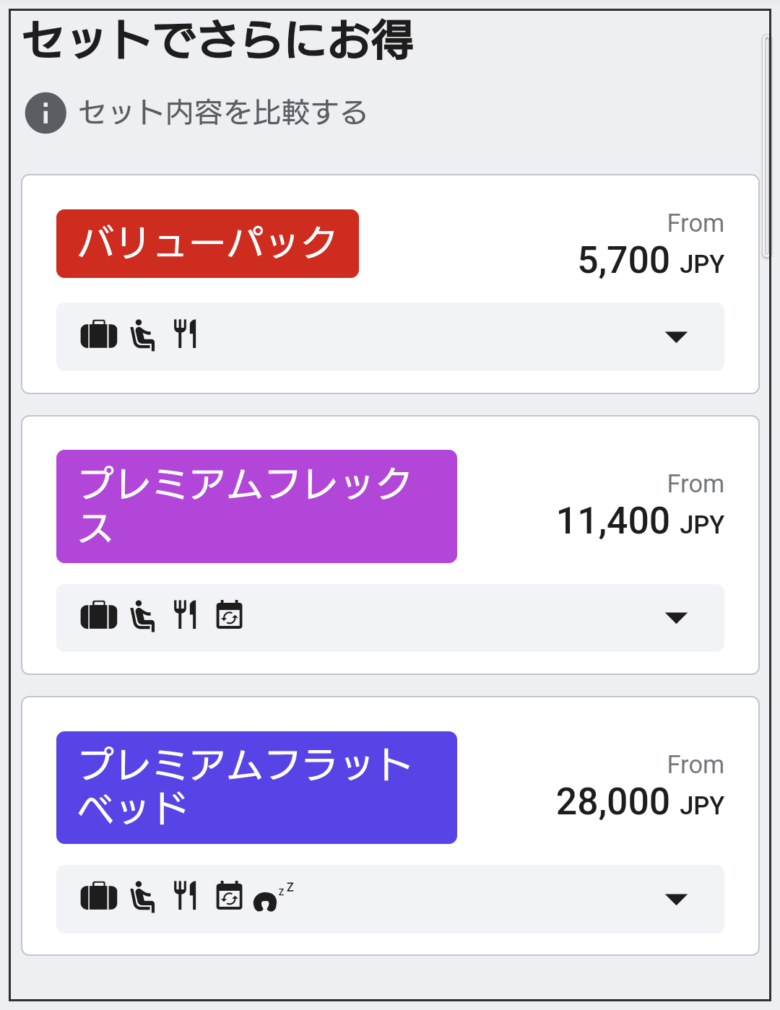Expand プレミアムフレックス details arrow
Image resolution: width=780 pixels, height=1010 pixels.
(676, 618)
